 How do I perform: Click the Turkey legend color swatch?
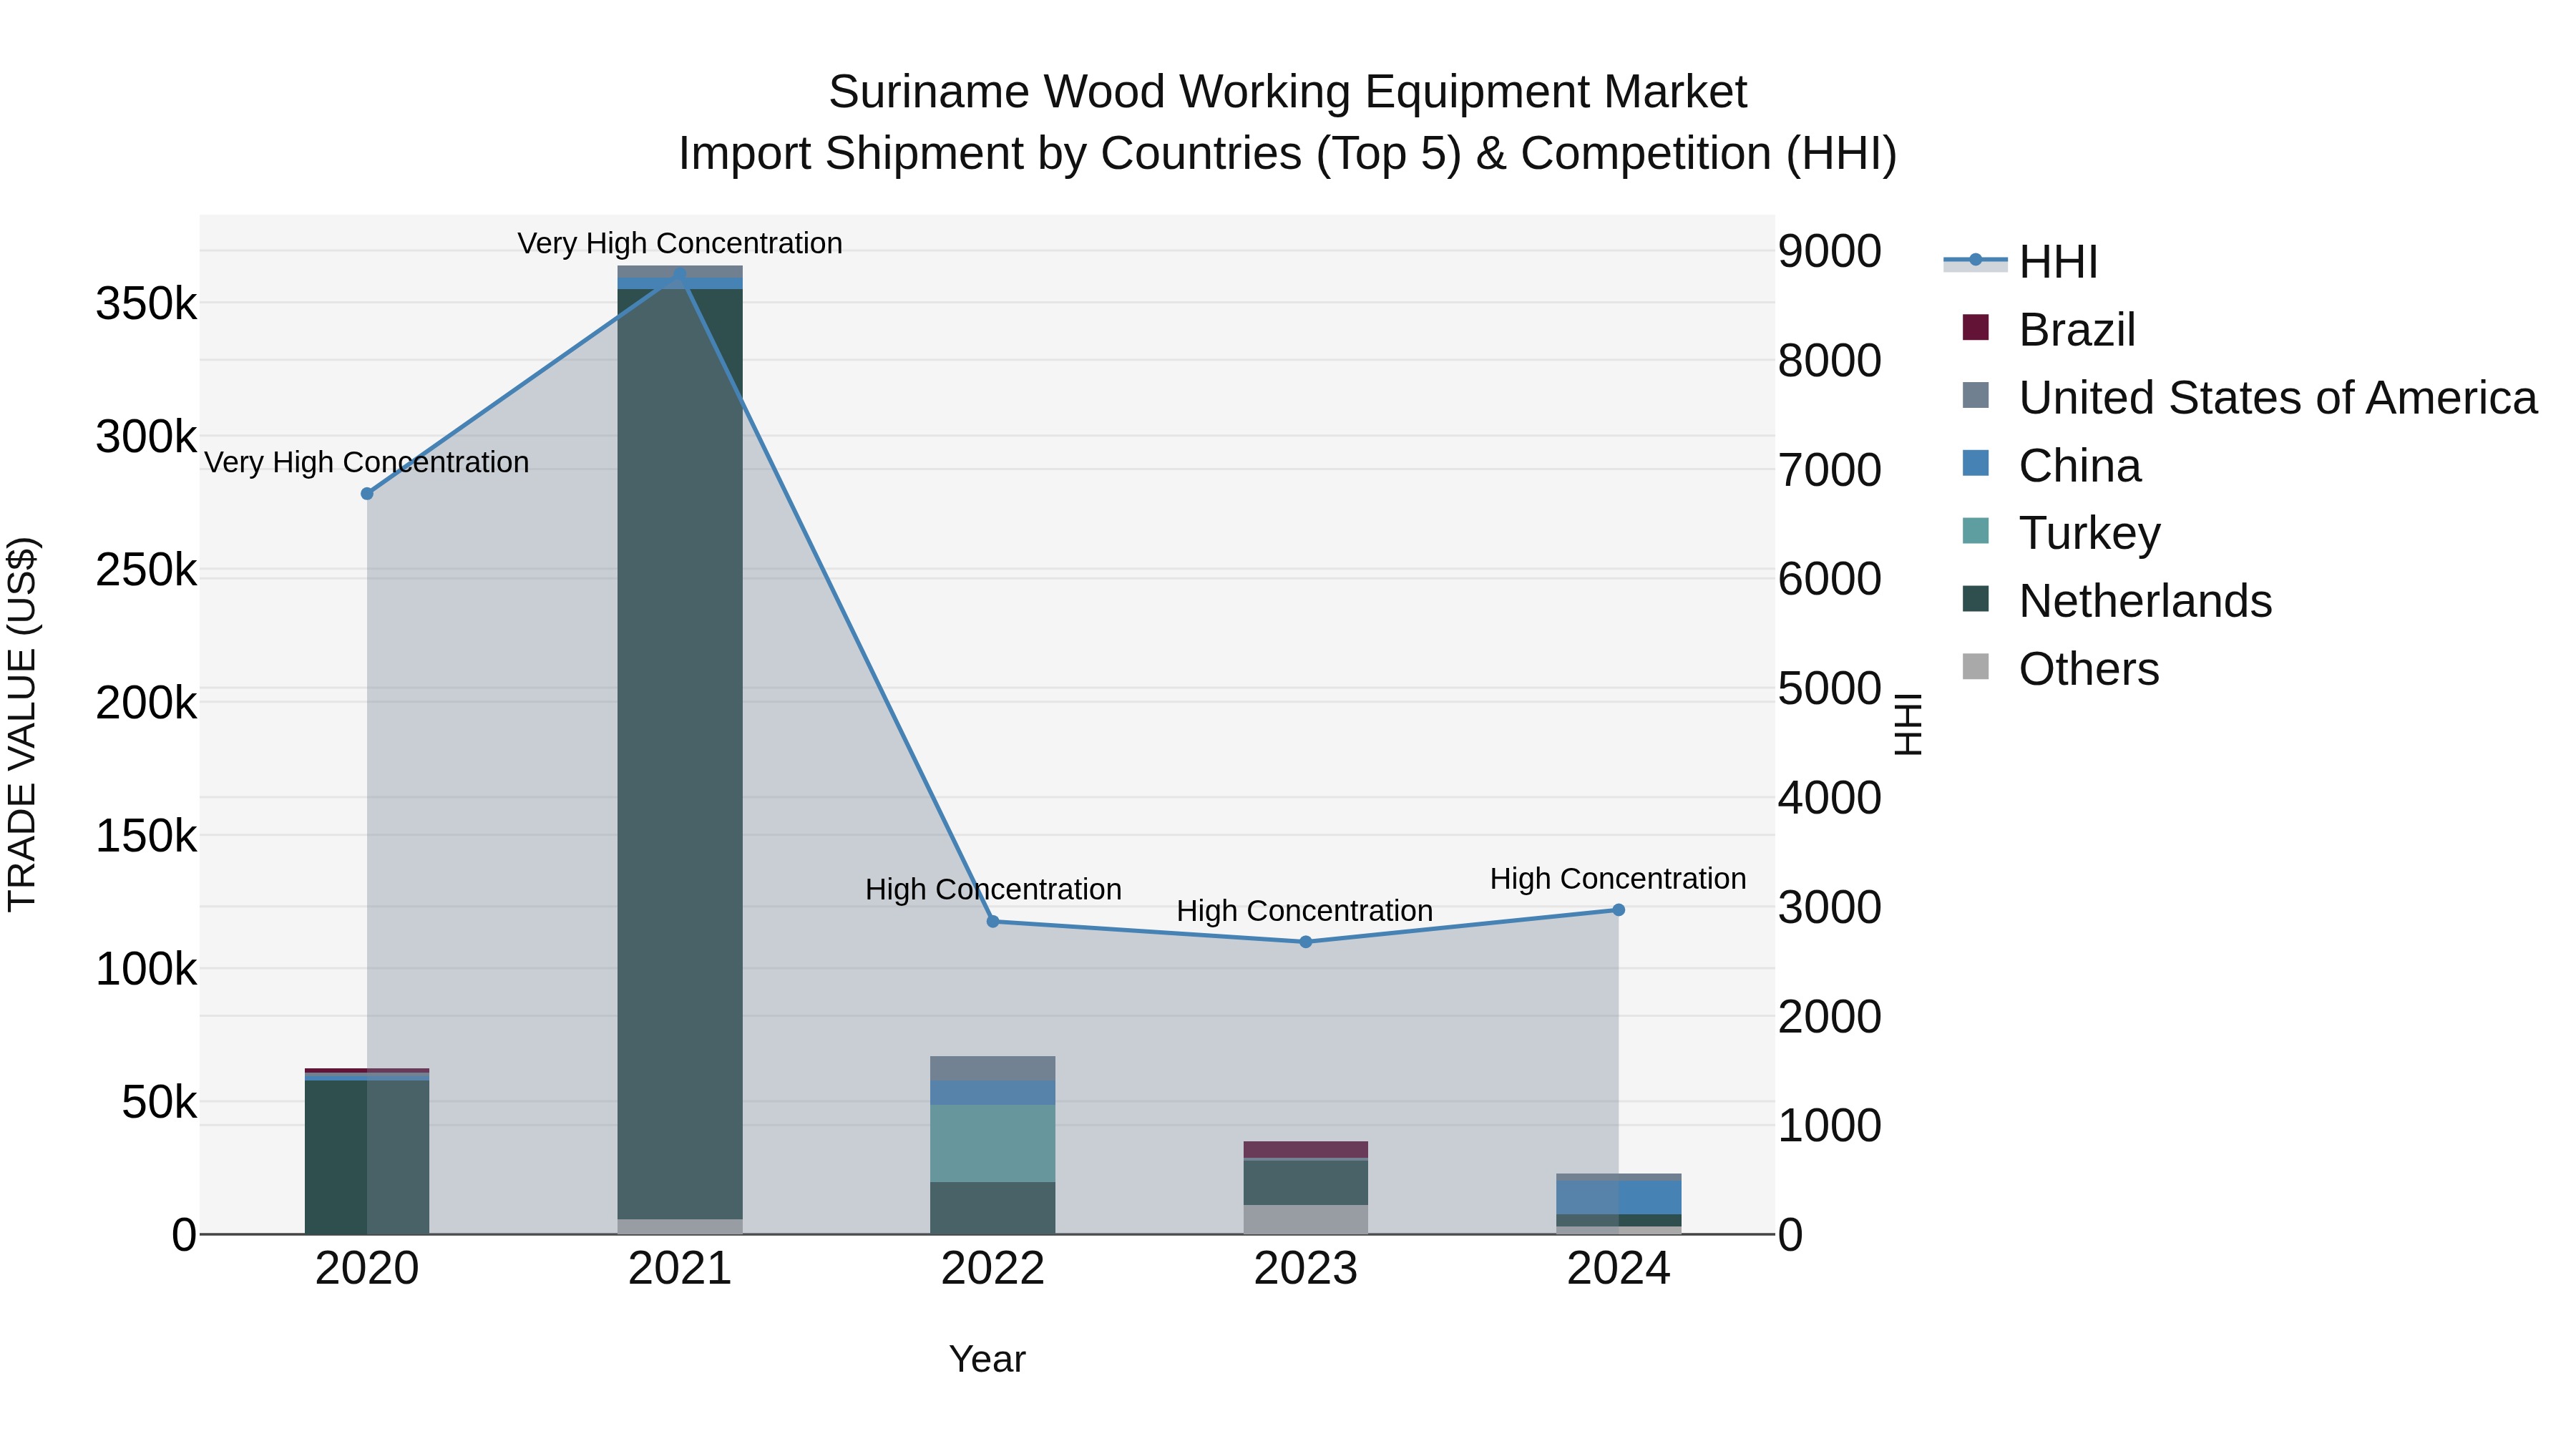click(x=1976, y=531)
